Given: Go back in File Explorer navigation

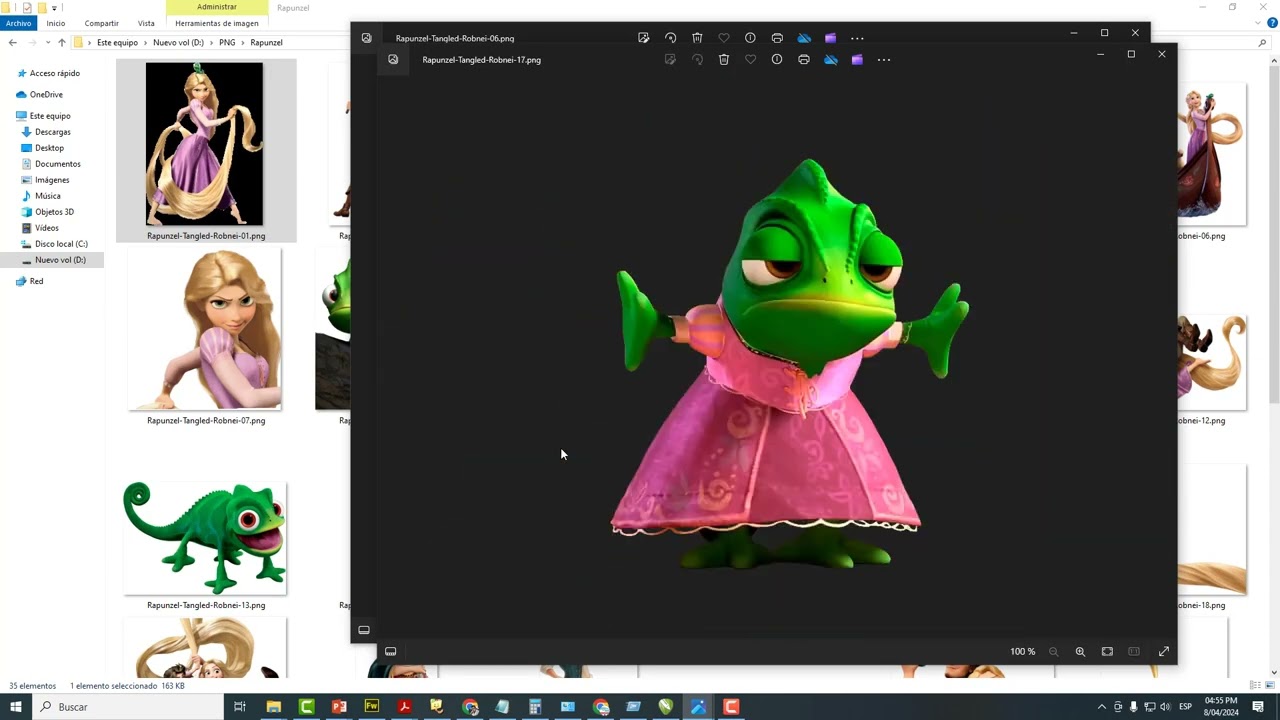Looking at the screenshot, I should (x=12, y=43).
